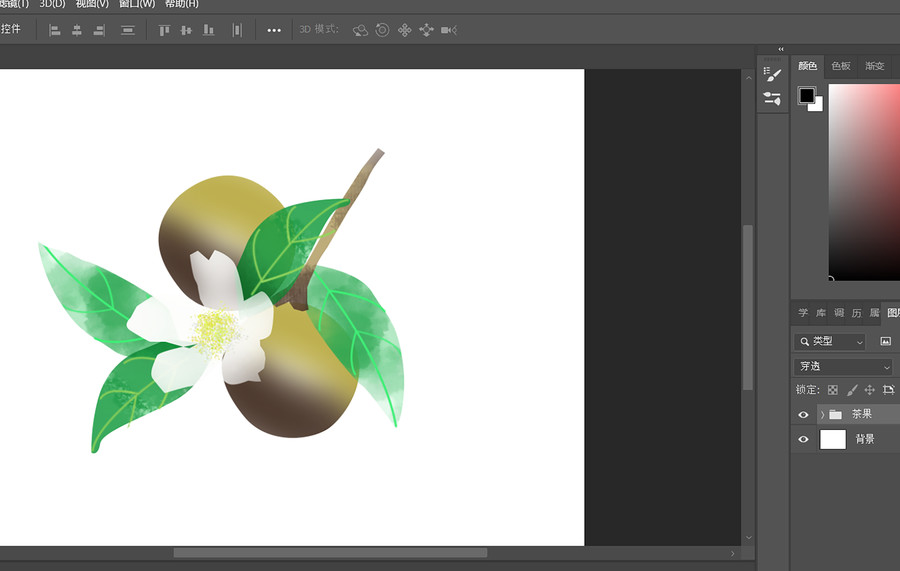Open the three-dots more align options
The height and width of the screenshot is (571, 900).
(274, 30)
